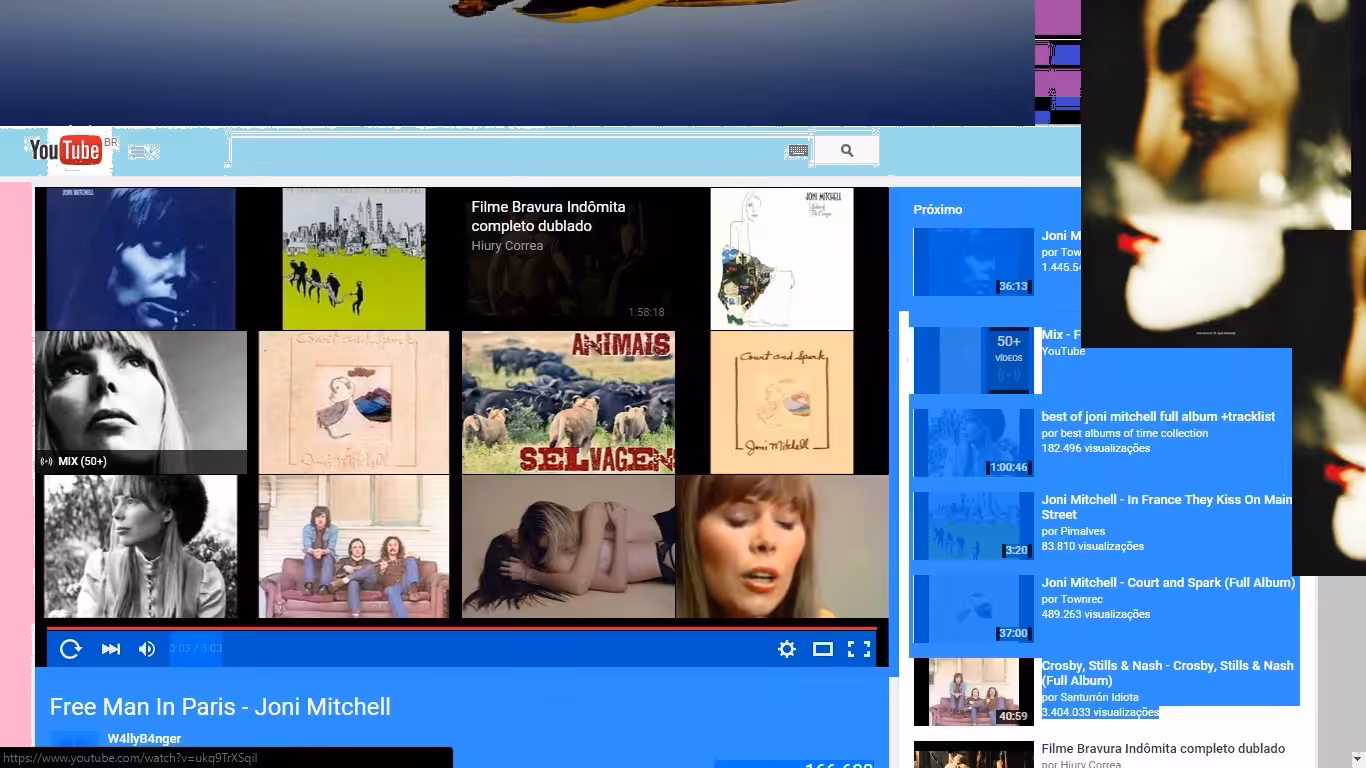Click the replay video button

[70, 649]
